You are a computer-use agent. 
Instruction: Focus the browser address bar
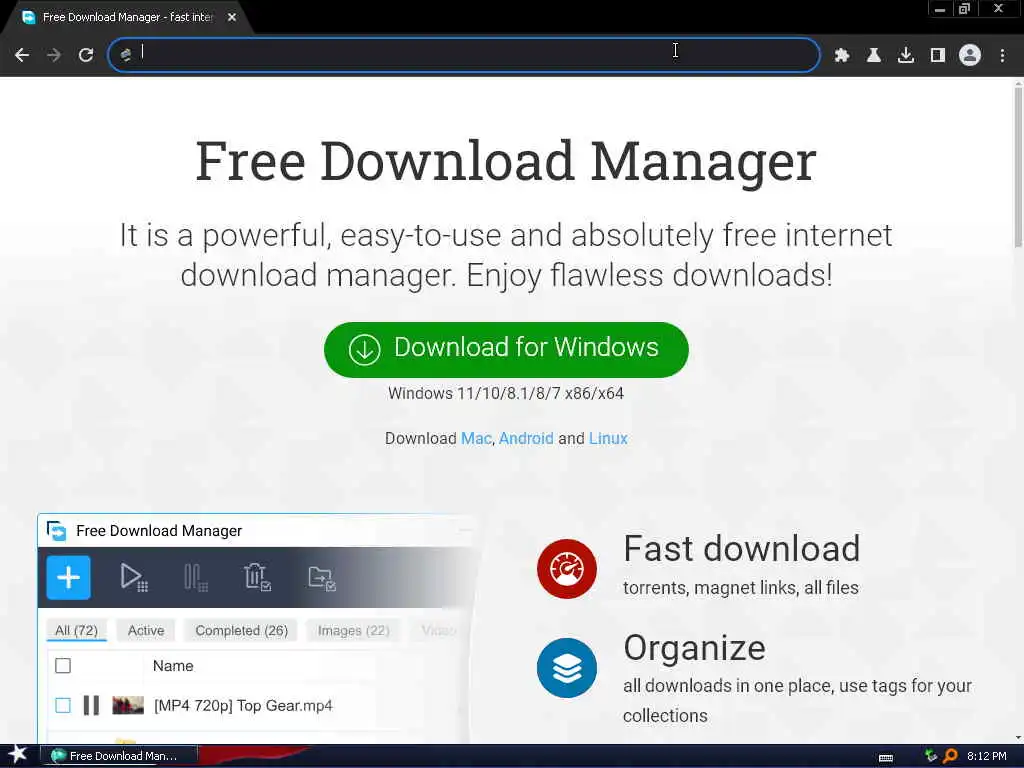(464, 55)
